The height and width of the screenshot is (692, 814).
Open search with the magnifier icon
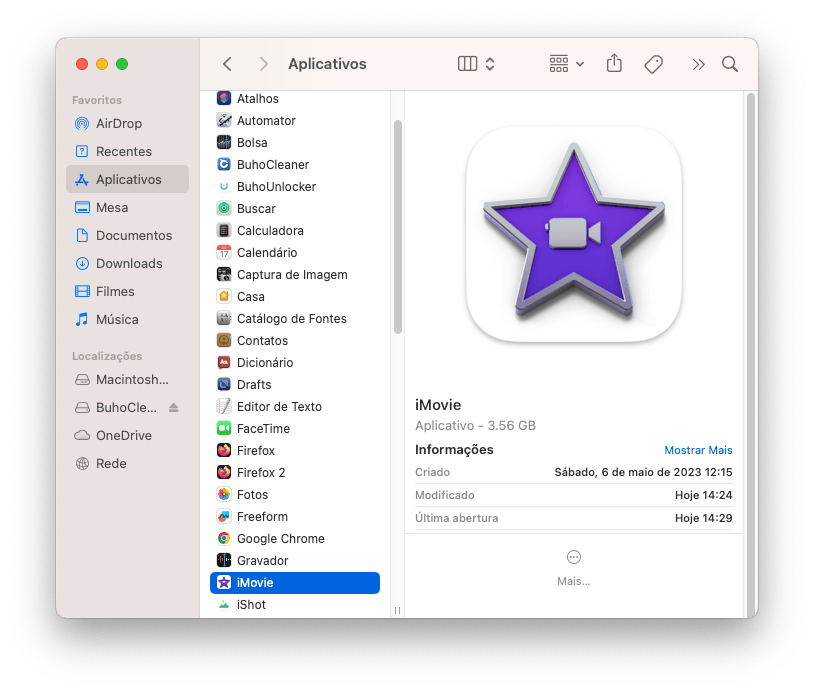click(730, 64)
